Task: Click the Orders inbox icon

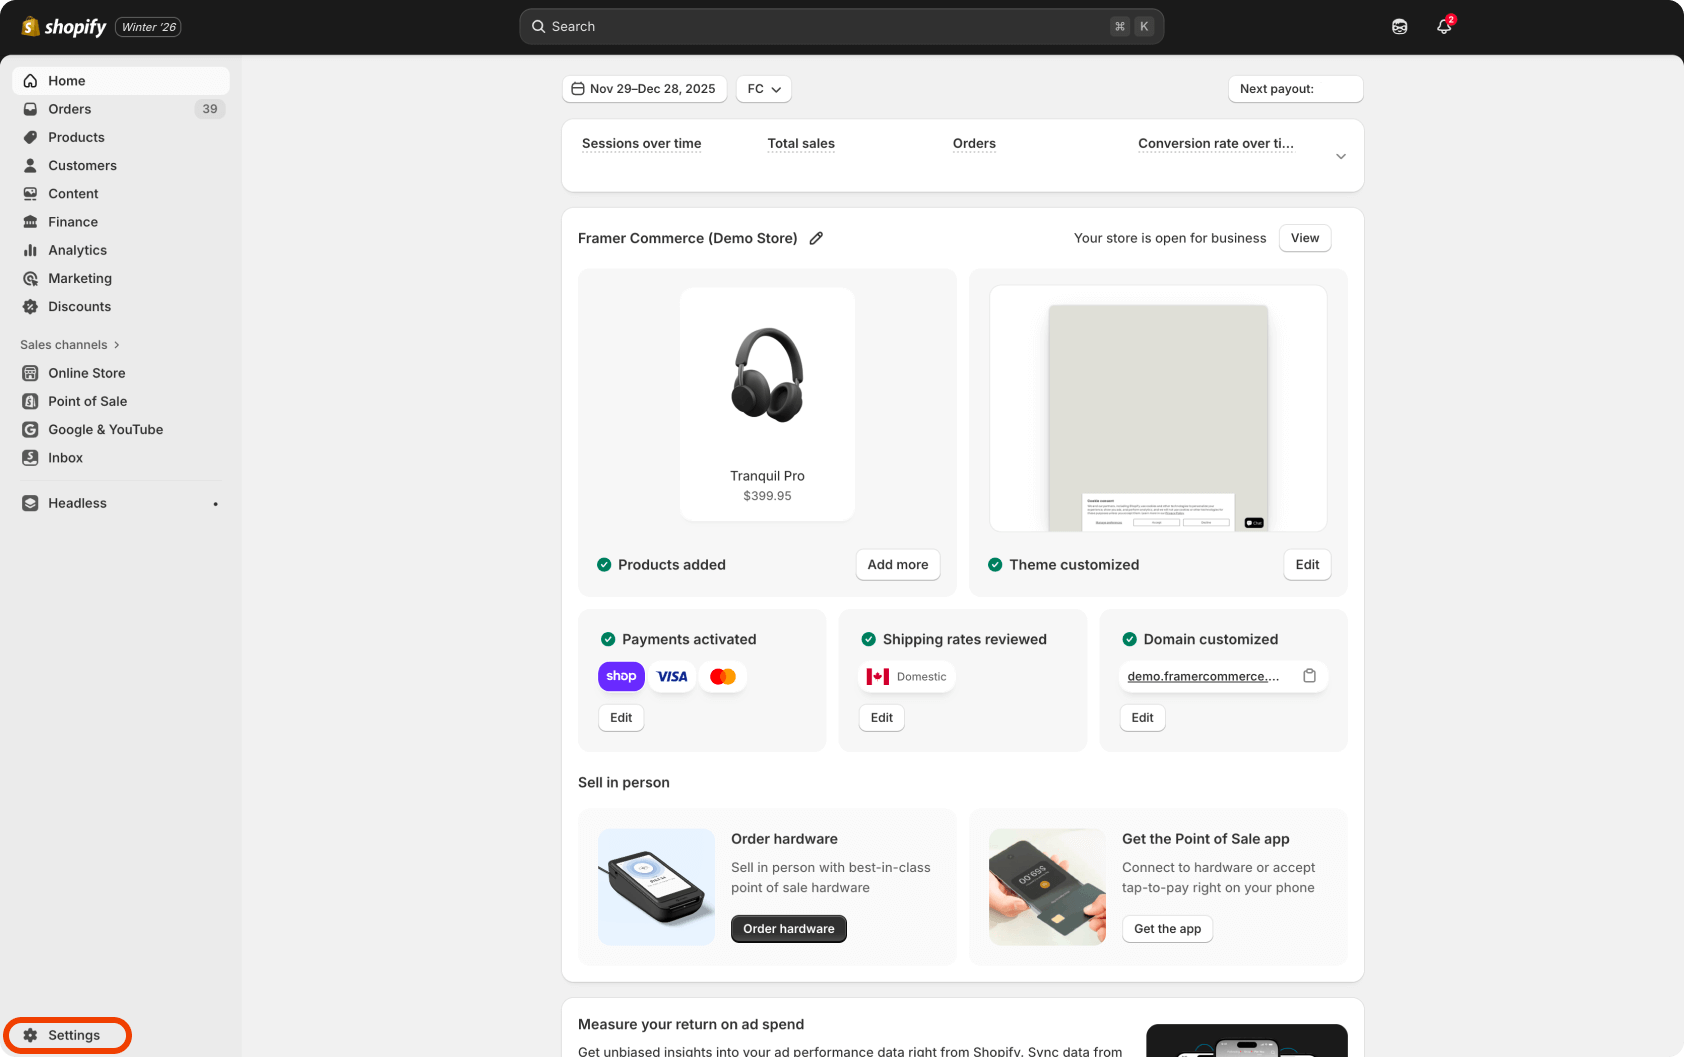Action: [31, 109]
